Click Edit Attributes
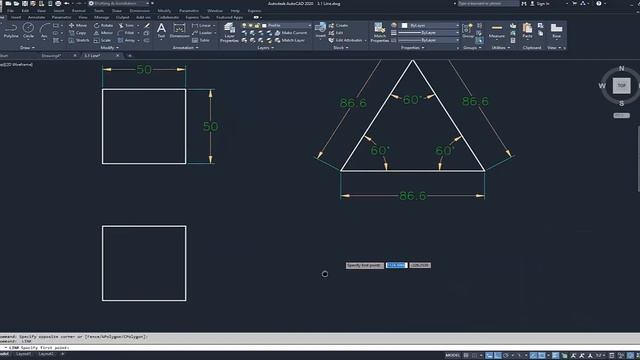 (345, 40)
